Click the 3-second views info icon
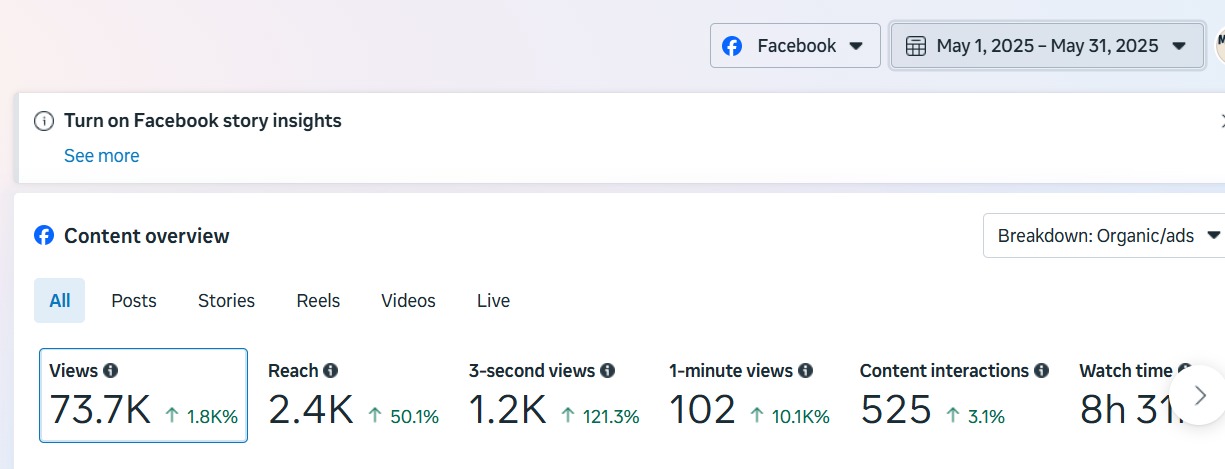Image resolution: width=1225 pixels, height=469 pixels. (x=607, y=371)
